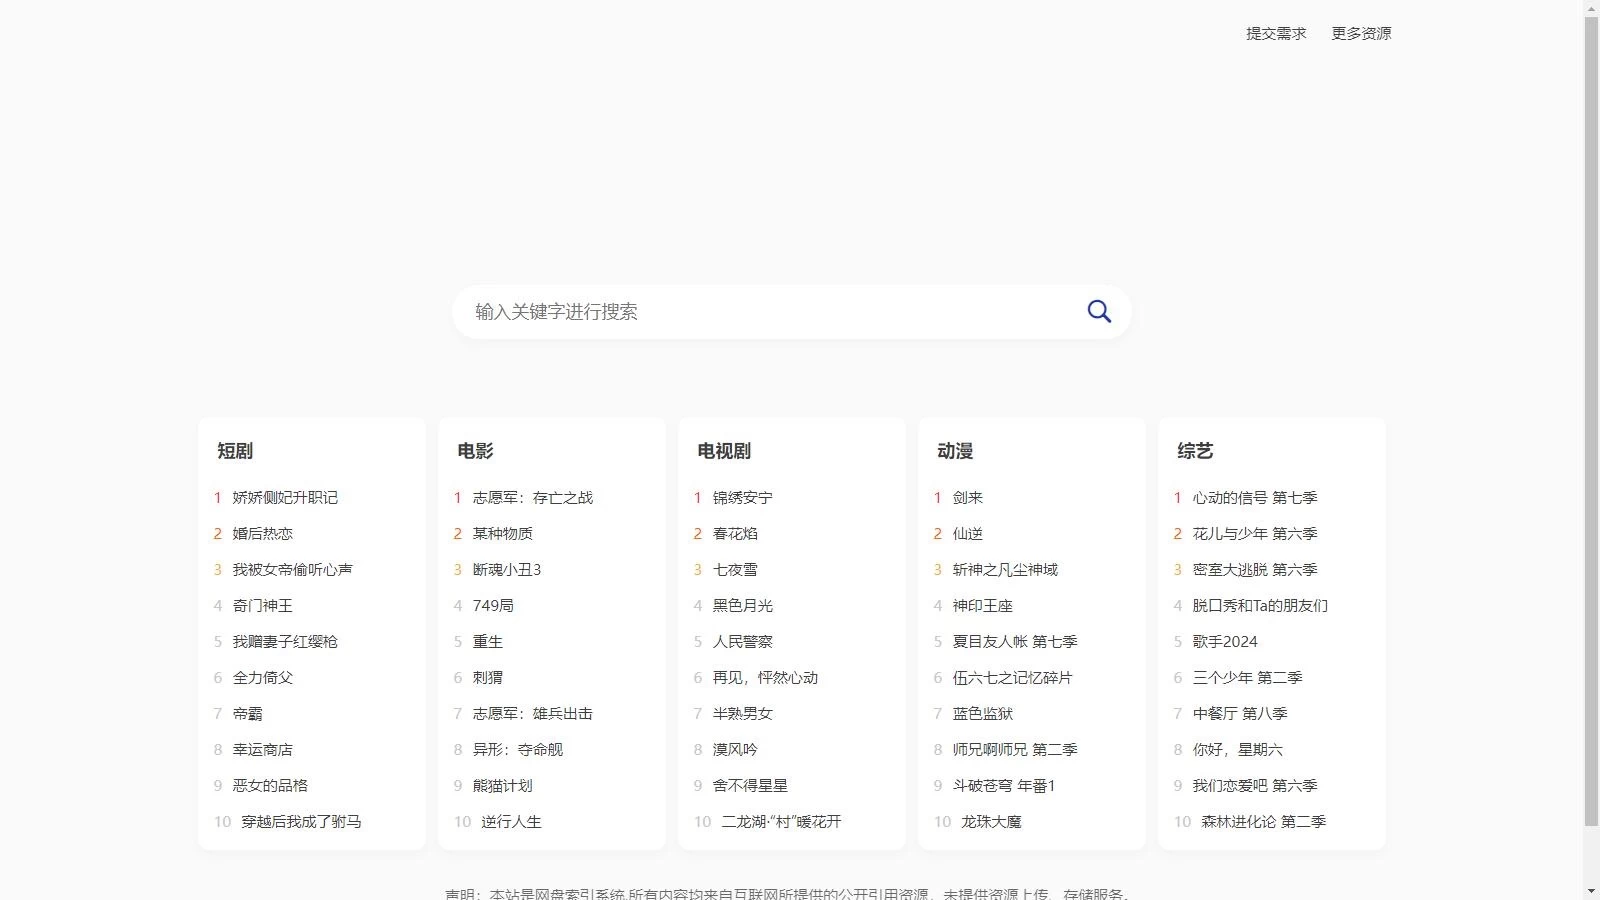The width and height of the screenshot is (1600, 900).
Task: Click 断魂小丑3 in movie ranking
Action: (x=506, y=570)
